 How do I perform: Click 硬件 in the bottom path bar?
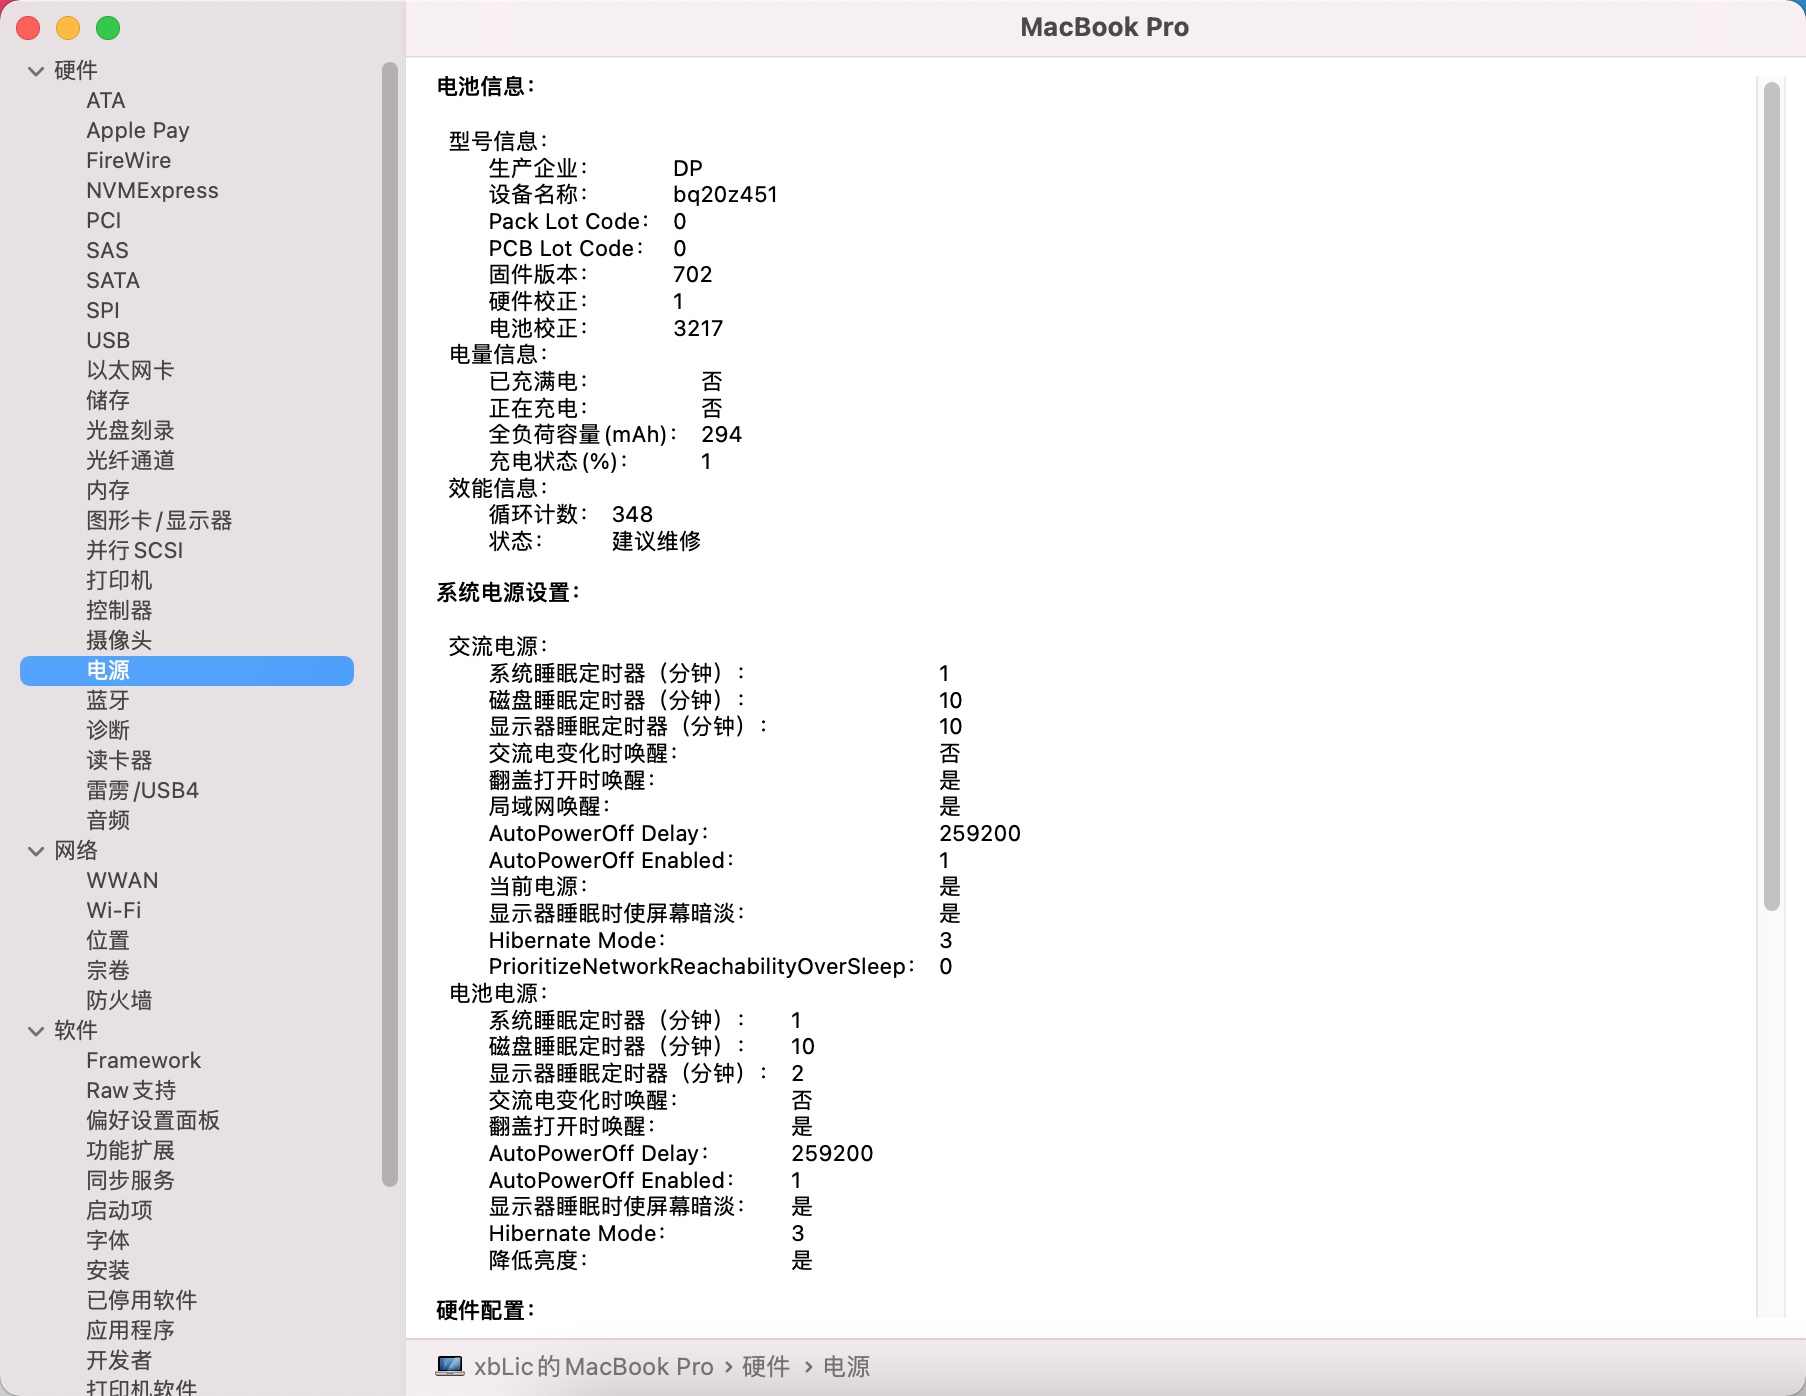click(766, 1366)
